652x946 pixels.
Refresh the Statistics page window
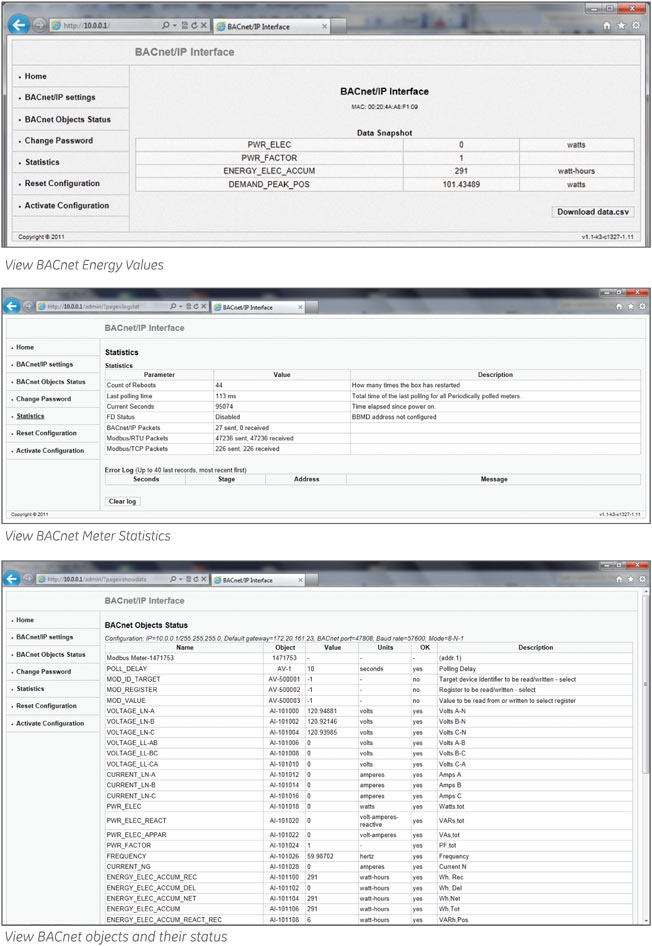[195, 306]
